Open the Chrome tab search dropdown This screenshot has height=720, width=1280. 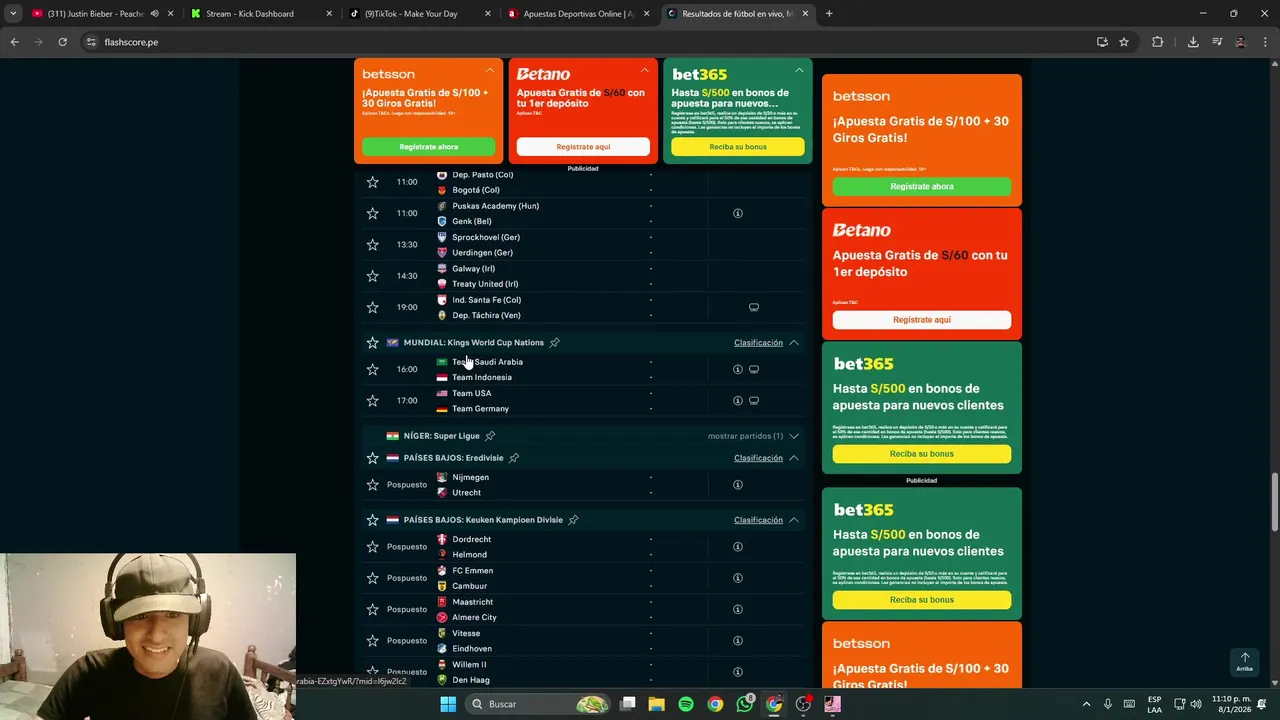13,14
